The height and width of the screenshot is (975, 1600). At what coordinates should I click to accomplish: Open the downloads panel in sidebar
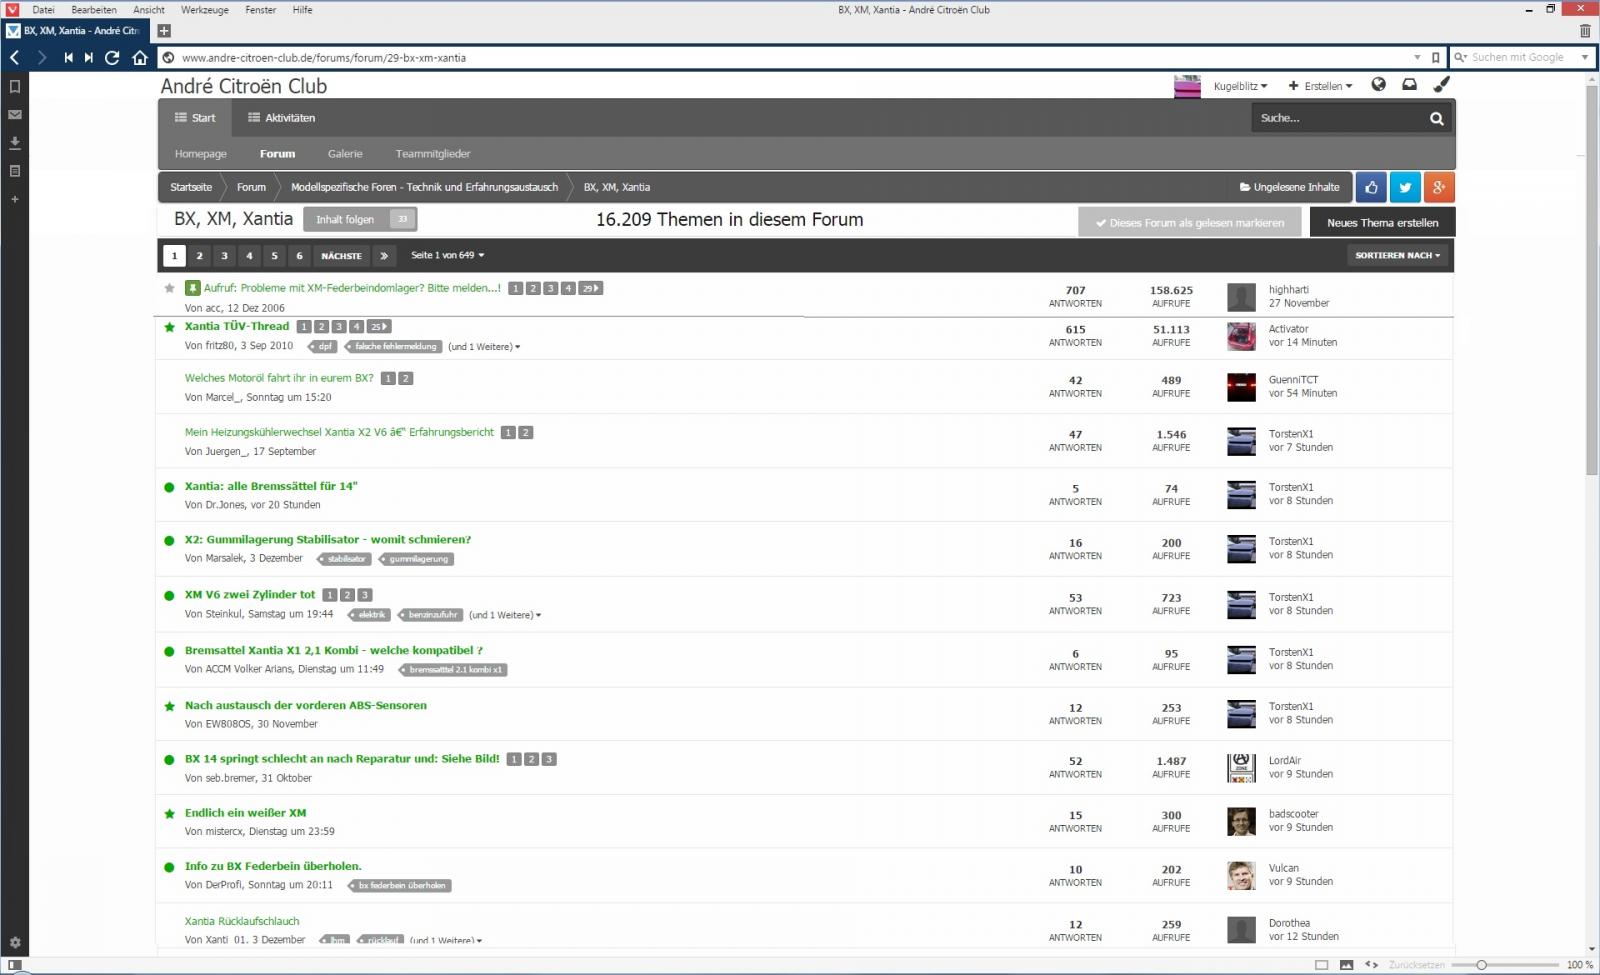pyautogui.click(x=14, y=143)
